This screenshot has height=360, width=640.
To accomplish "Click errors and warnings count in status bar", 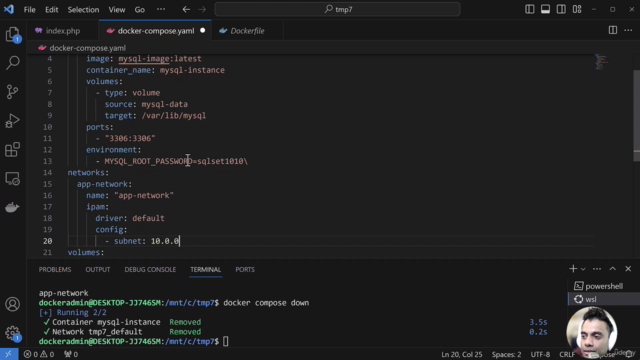I will 39,354.
